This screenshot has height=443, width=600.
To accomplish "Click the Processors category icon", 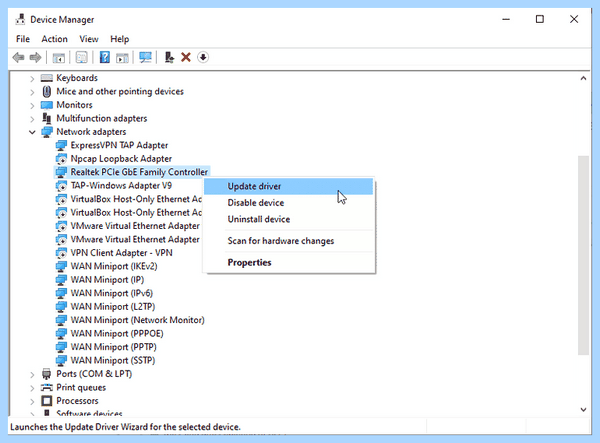I will click(47, 401).
